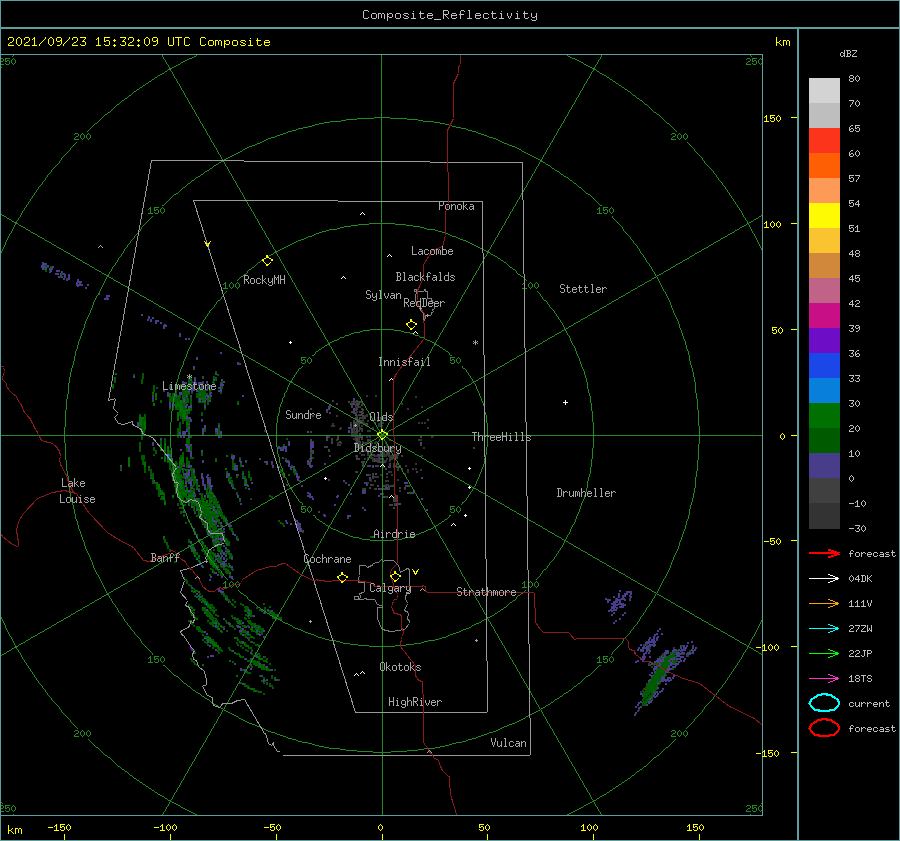Click the white plus marker west of Drumheller

point(565,402)
